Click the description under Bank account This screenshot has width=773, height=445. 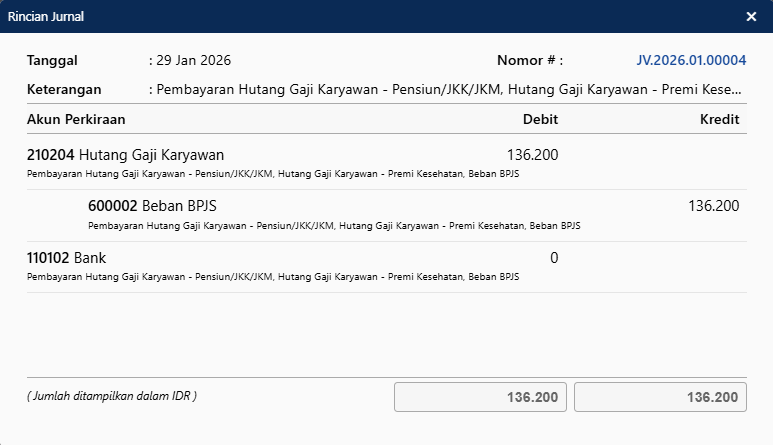pyautogui.click(x=272, y=277)
